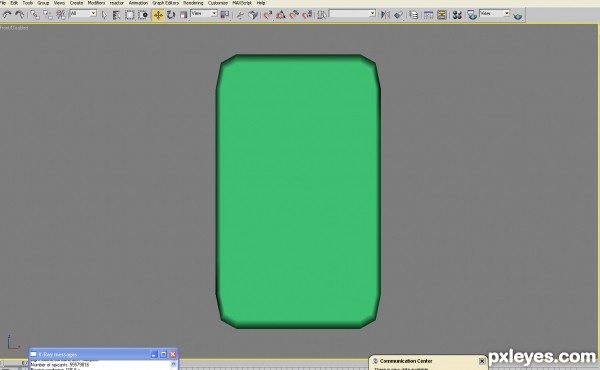Toggle the Angle Snap button
The height and width of the screenshot is (370, 600).
280,15
